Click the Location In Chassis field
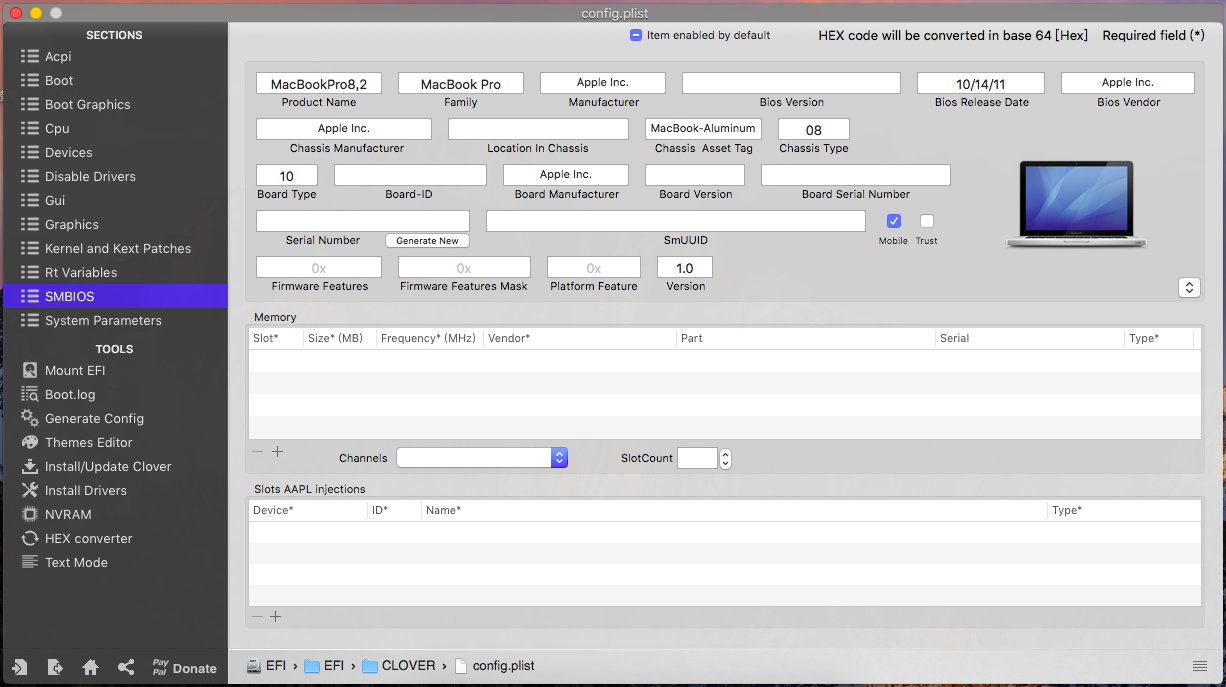Screen dimensions: 1226x687 538,129
